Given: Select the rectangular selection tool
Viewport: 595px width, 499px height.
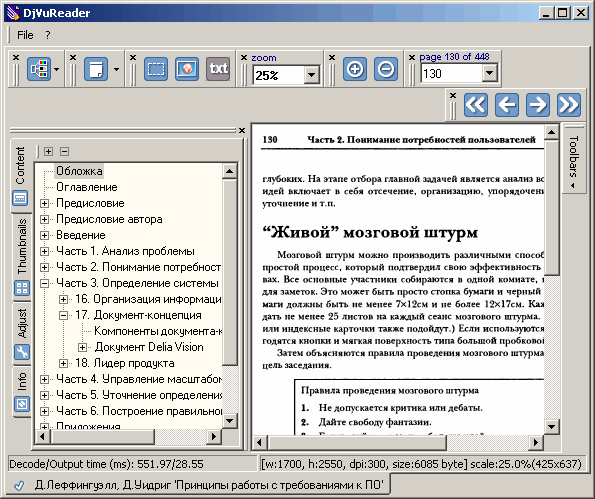Looking at the screenshot, I should [x=156, y=69].
